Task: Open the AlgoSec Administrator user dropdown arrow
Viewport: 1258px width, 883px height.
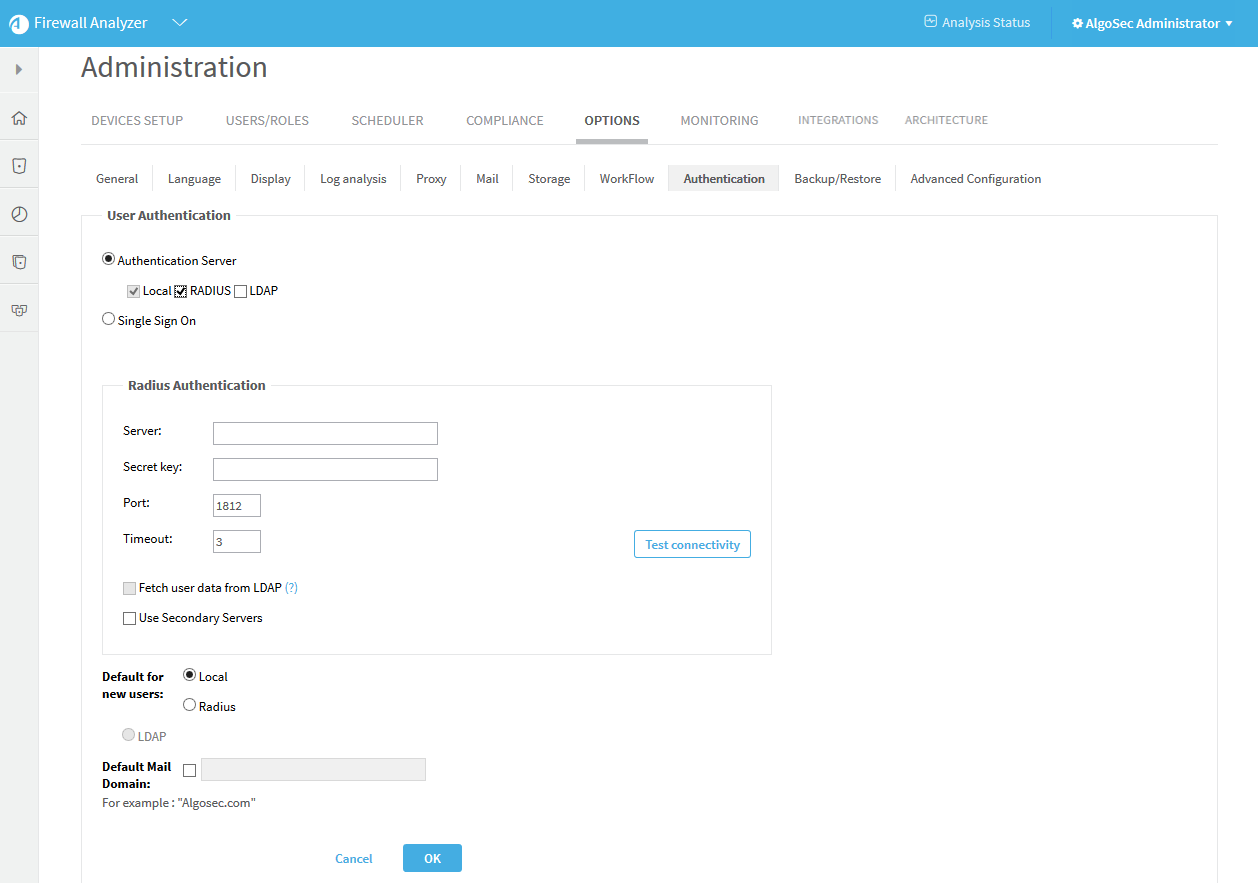Action: click(x=1229, y=23)
